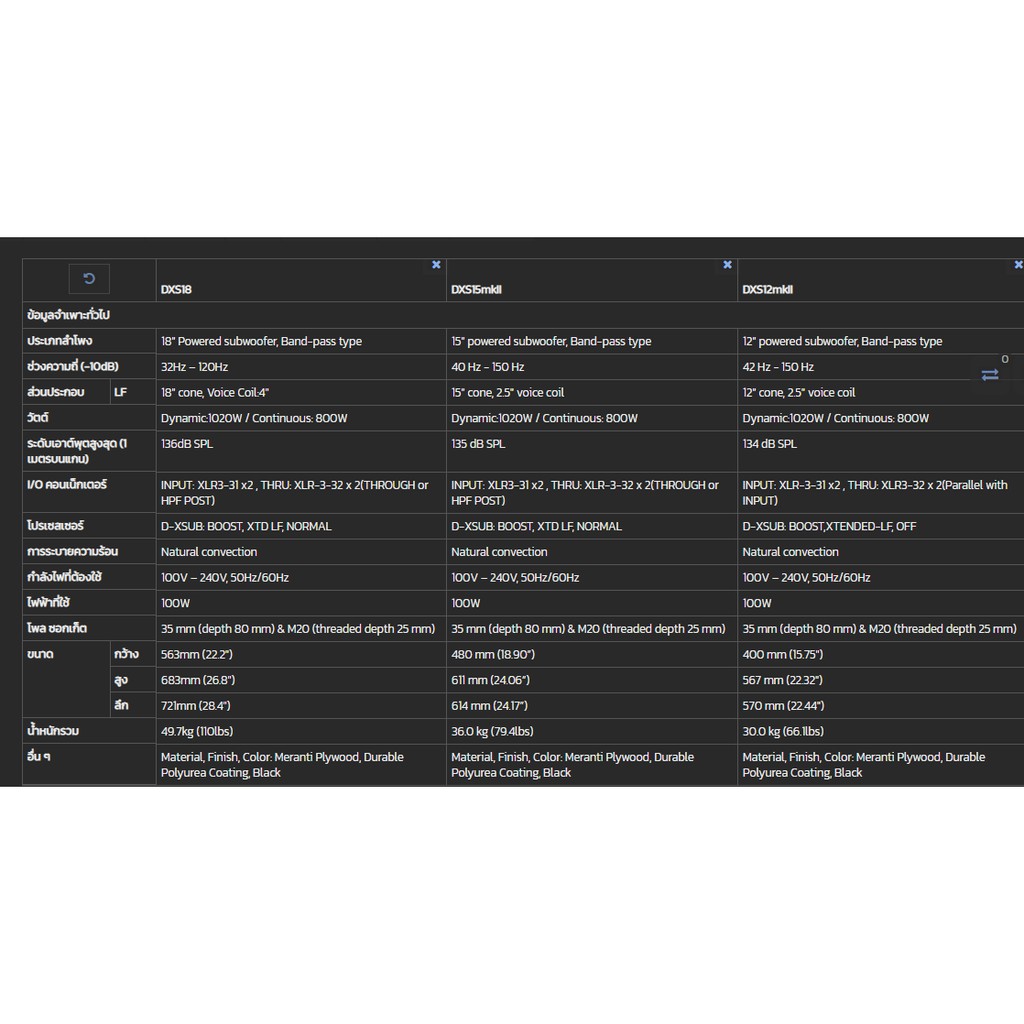Click the 136dB SPL value
The width and height of the screenshot is (1024, 1024).
(188, 444)
